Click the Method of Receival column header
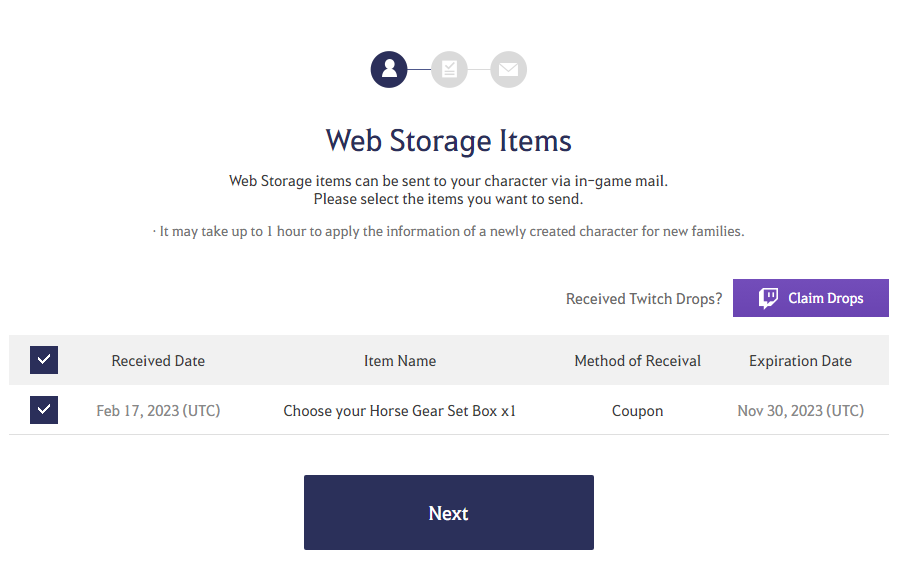 [637, 361]
